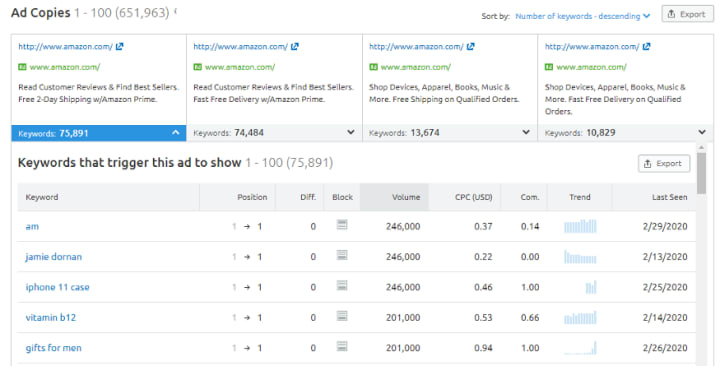Click the keywords list vertical scrollbar

point(701,172)
